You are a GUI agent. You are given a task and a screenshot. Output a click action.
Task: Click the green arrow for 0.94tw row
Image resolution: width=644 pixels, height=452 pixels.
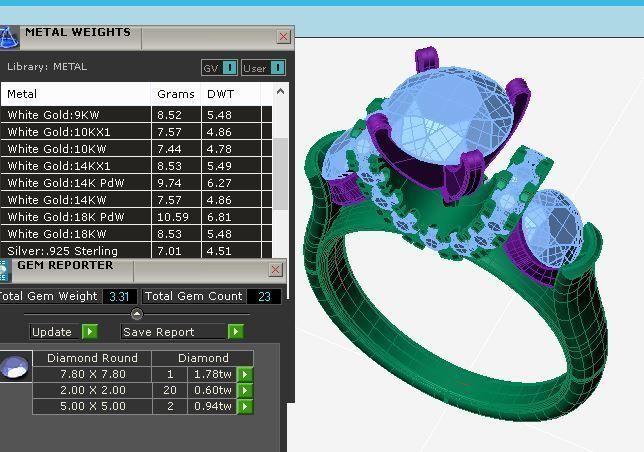[x=245, y=406]
